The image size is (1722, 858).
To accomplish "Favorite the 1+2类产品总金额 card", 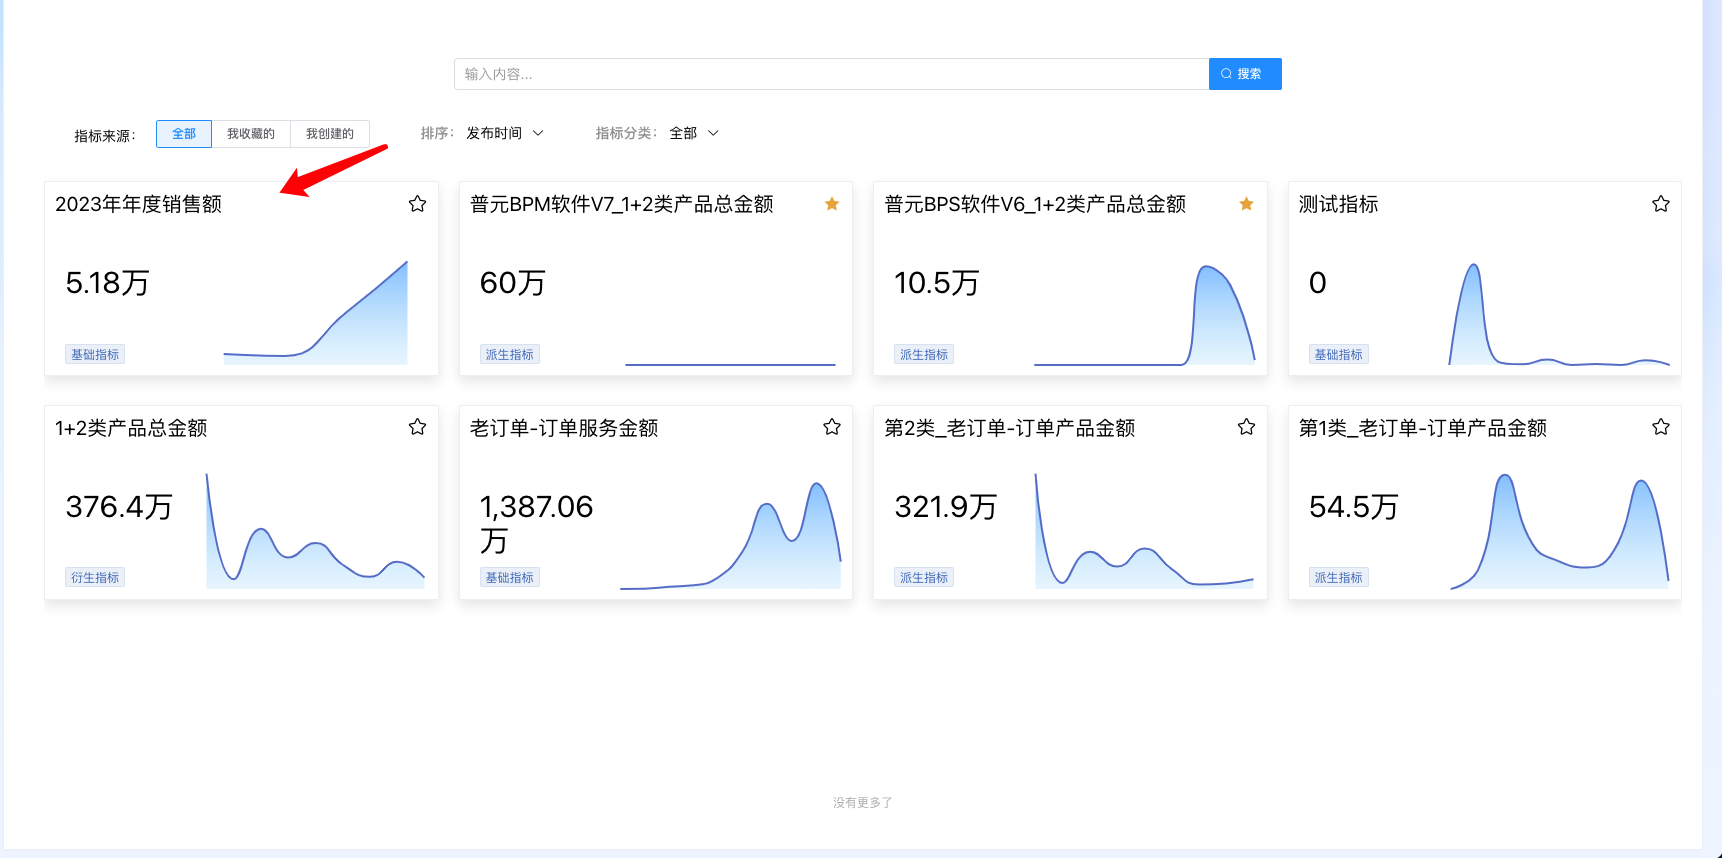I will 417,427.
